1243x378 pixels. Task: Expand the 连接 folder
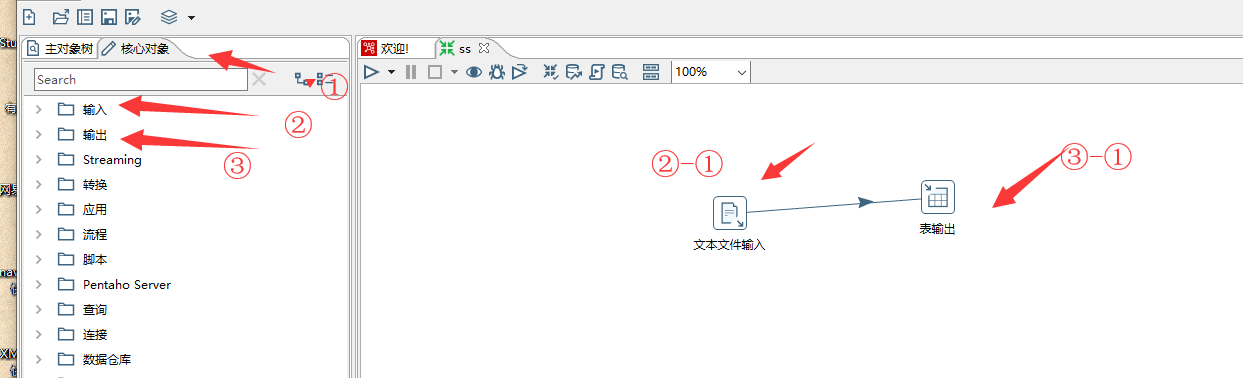[38, 334]
